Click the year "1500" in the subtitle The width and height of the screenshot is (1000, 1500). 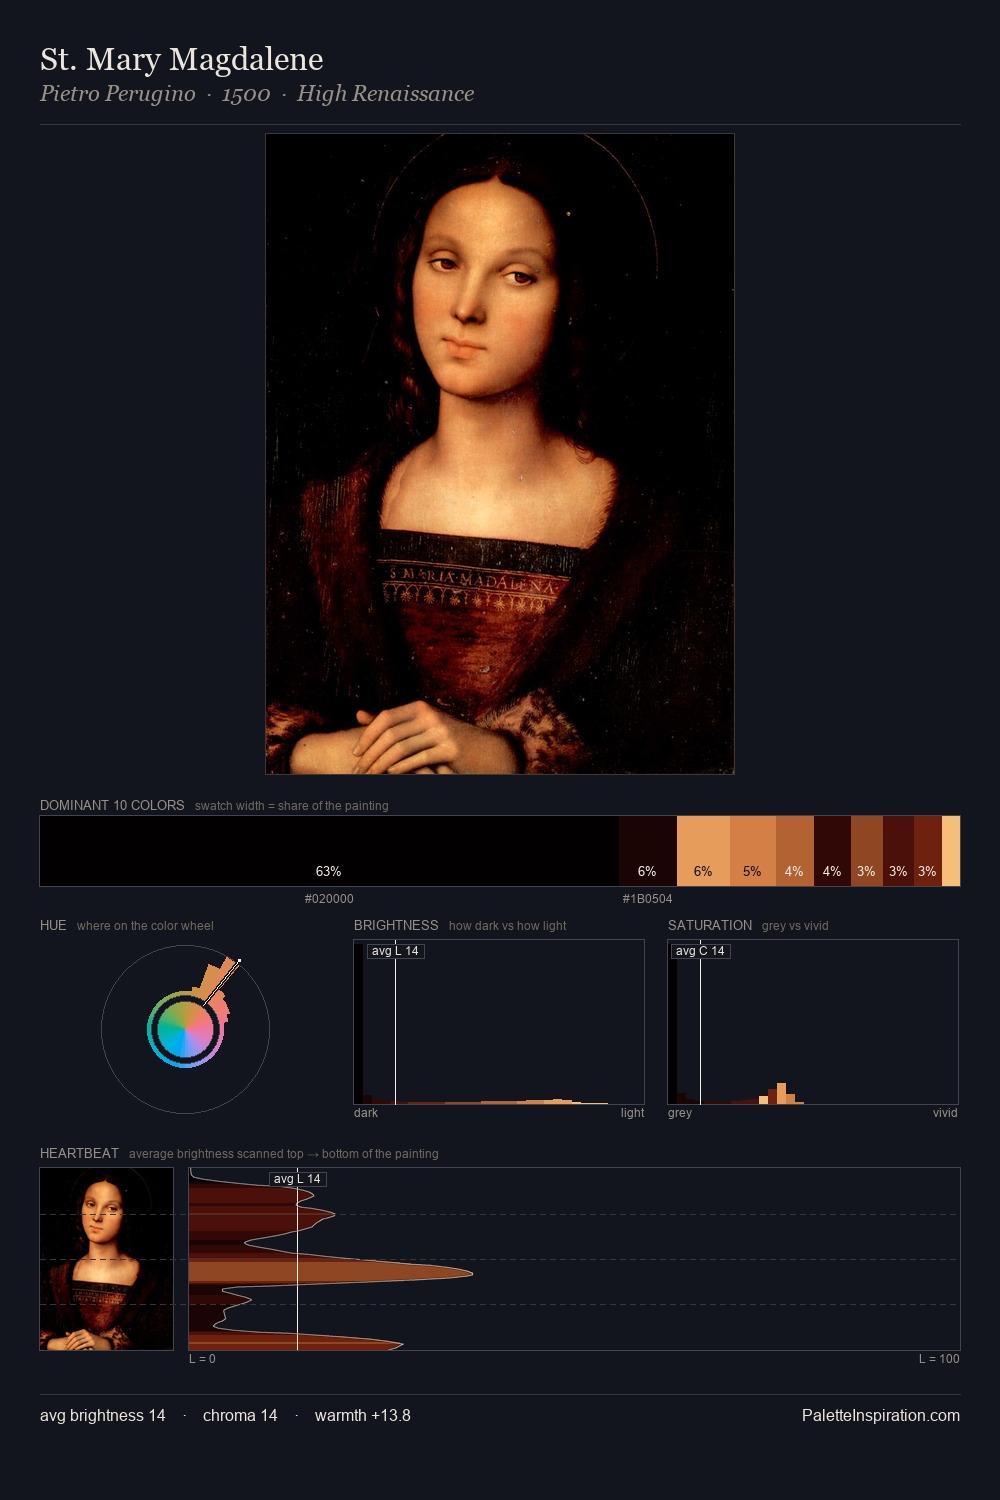pos(246,94)
